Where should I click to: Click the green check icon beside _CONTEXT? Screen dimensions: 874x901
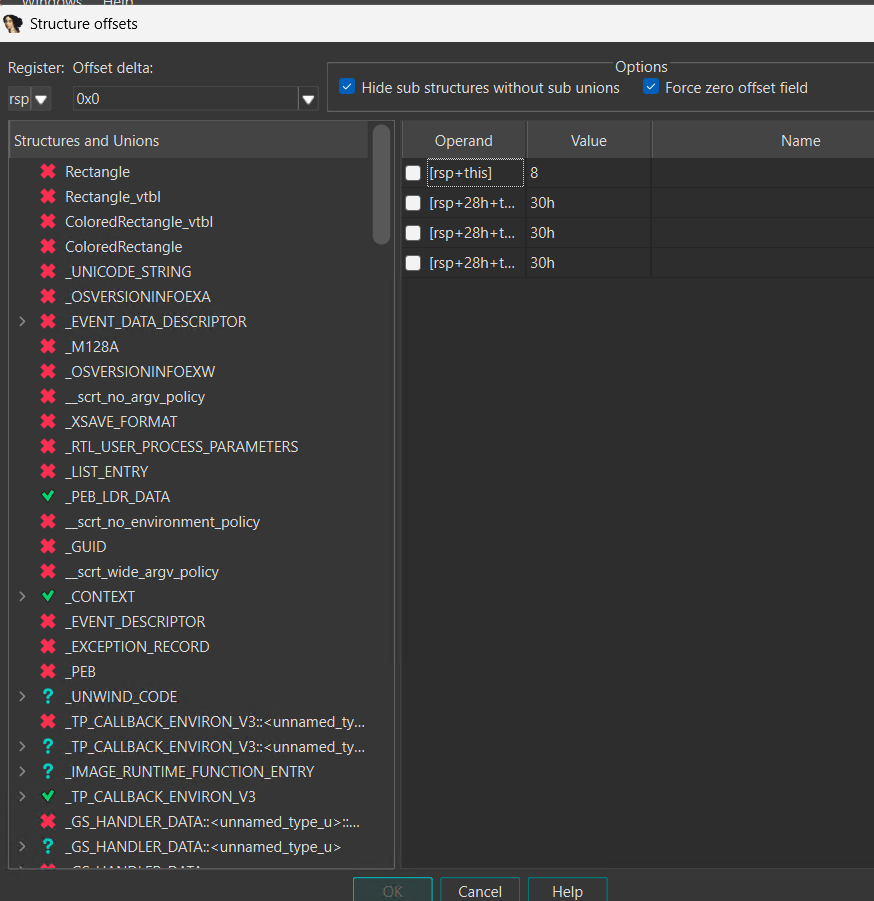[47, 596]
